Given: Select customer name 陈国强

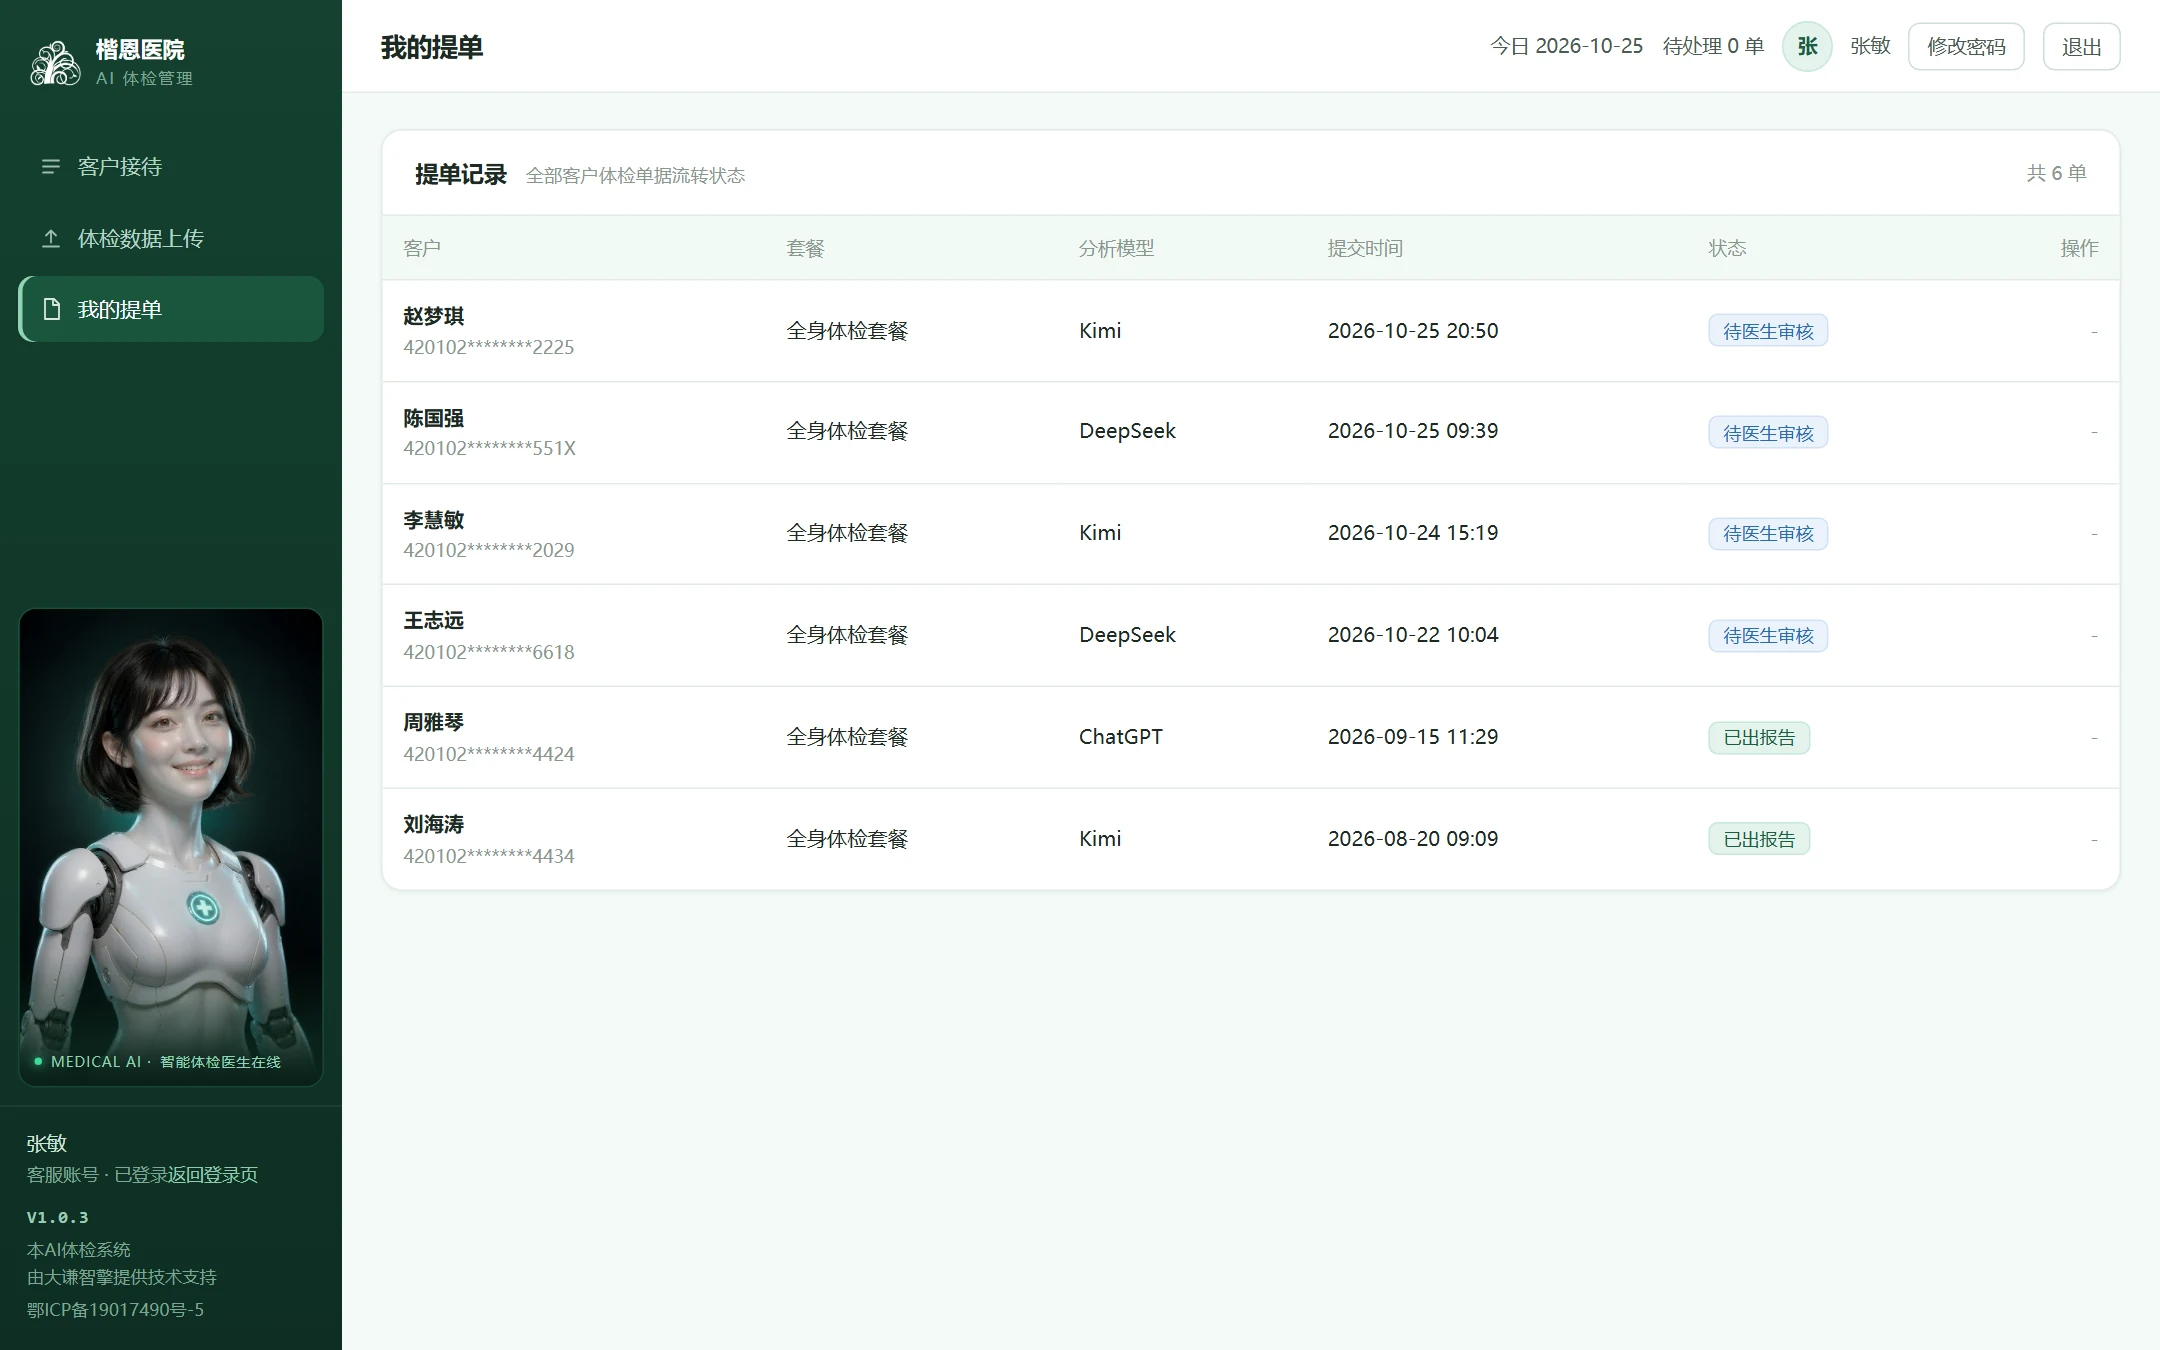Looking at the screenshot, I should [x=434, y=418].
